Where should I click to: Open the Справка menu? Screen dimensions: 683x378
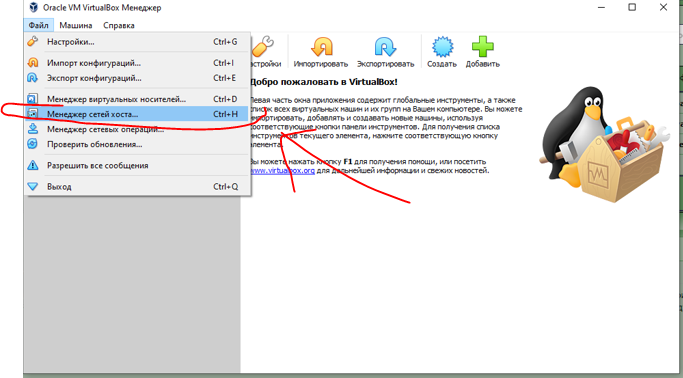point(119,25)
